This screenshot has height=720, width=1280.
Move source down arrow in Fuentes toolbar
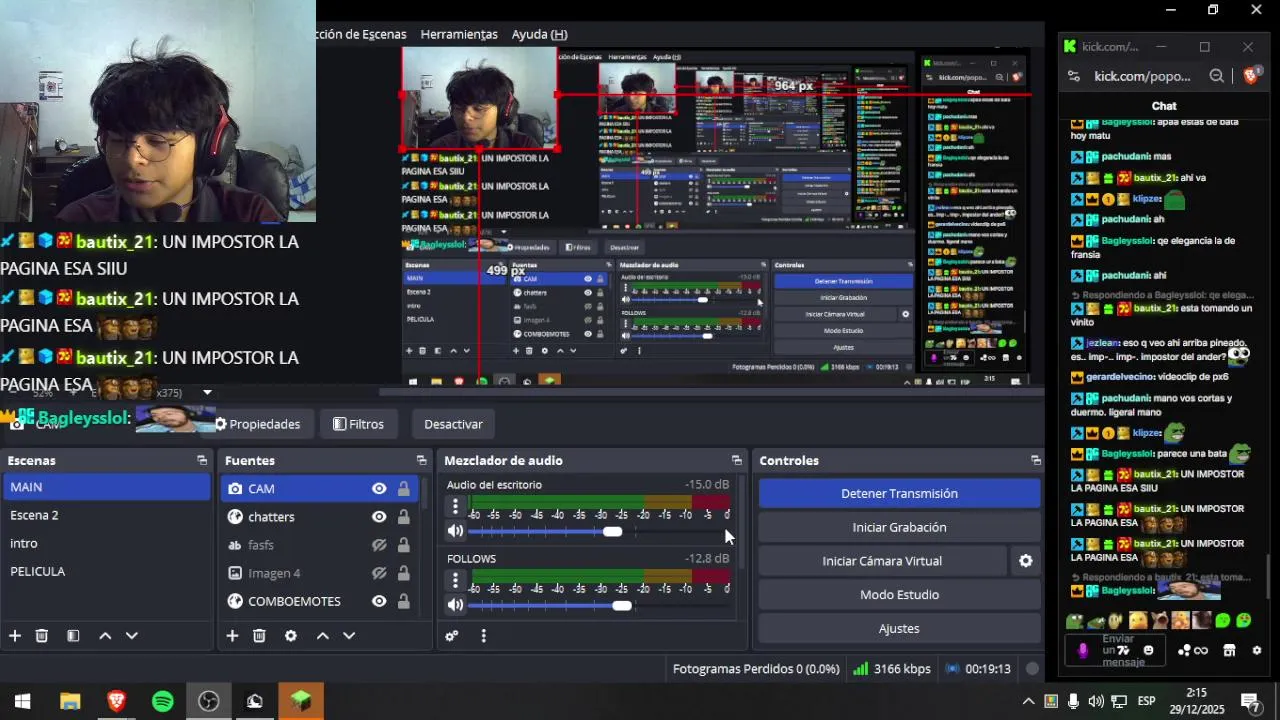click(x=349, y=636)
